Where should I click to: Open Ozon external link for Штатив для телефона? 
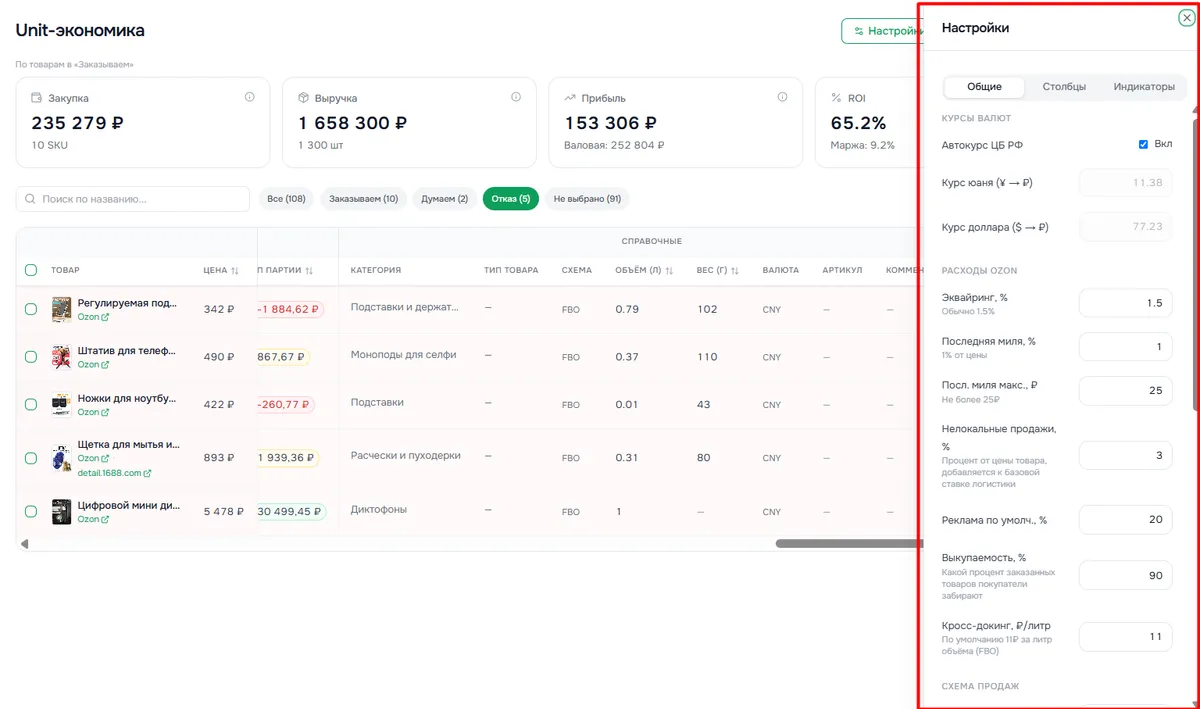94,364
